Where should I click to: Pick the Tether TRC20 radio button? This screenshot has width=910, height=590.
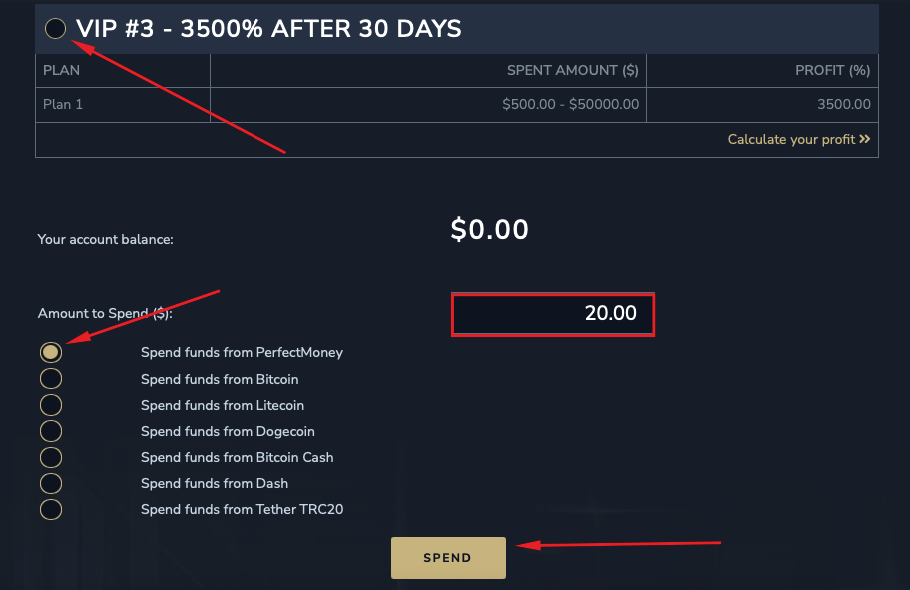click(x=51, y=509)
